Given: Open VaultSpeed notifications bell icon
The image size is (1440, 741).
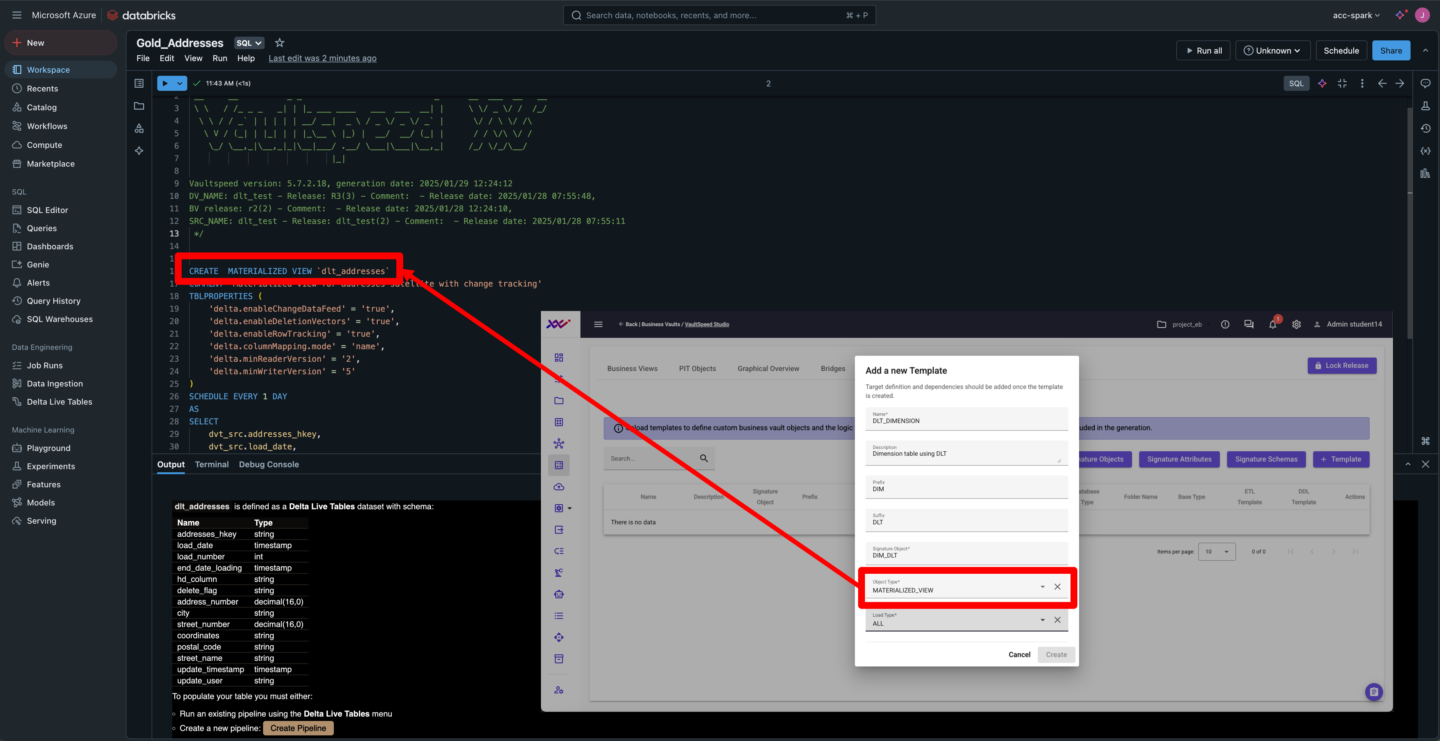Looking at the screenshot, I should [1272, 324].
